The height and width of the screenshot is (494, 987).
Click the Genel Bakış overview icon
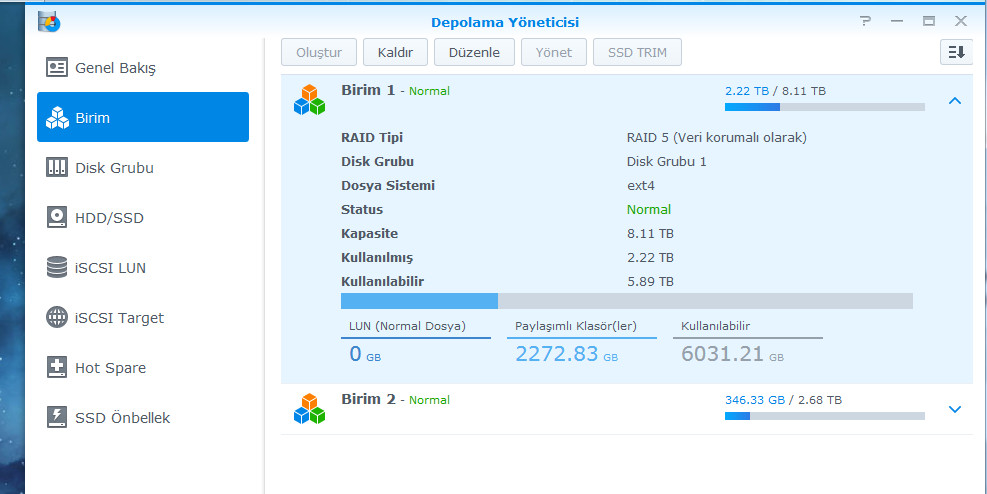[x=57, y=68]
